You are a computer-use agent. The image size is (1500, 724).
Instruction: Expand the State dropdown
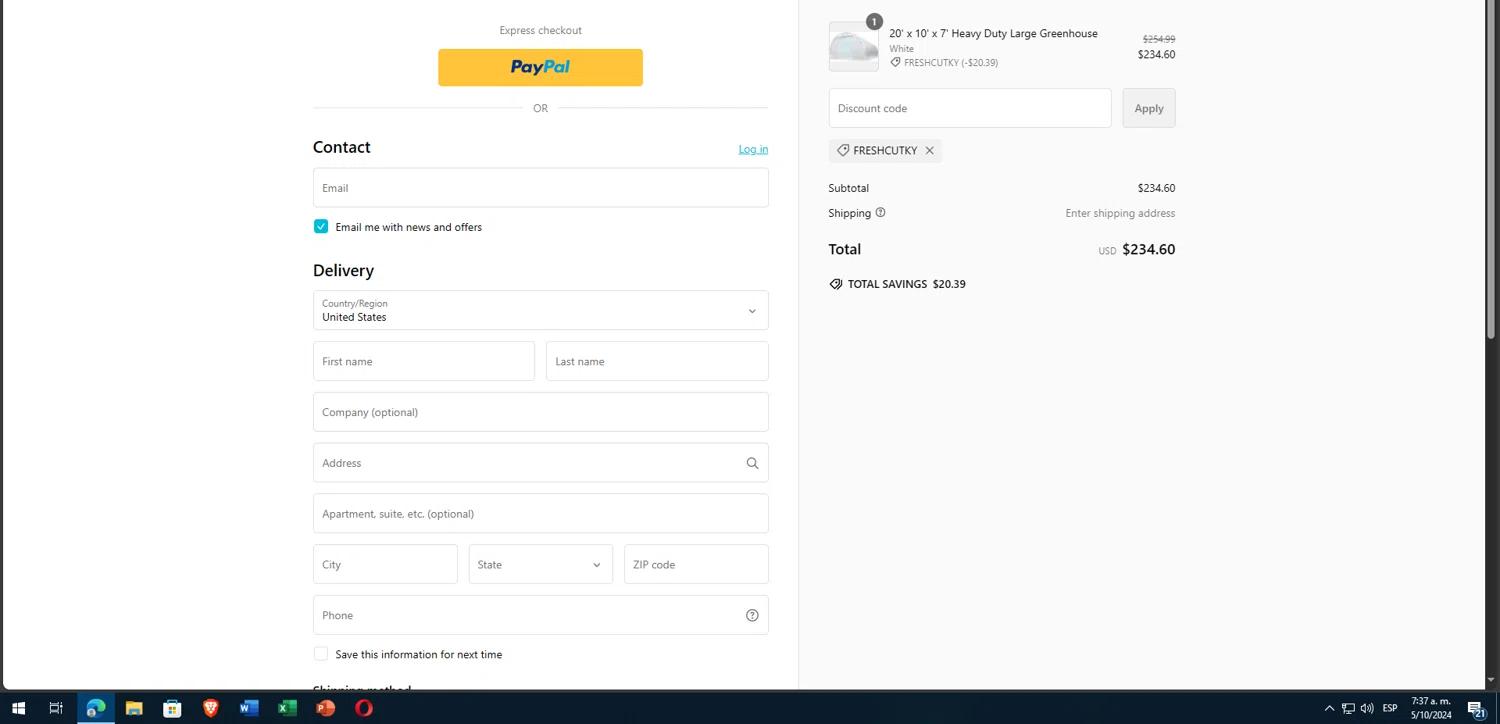click(540, 565)
